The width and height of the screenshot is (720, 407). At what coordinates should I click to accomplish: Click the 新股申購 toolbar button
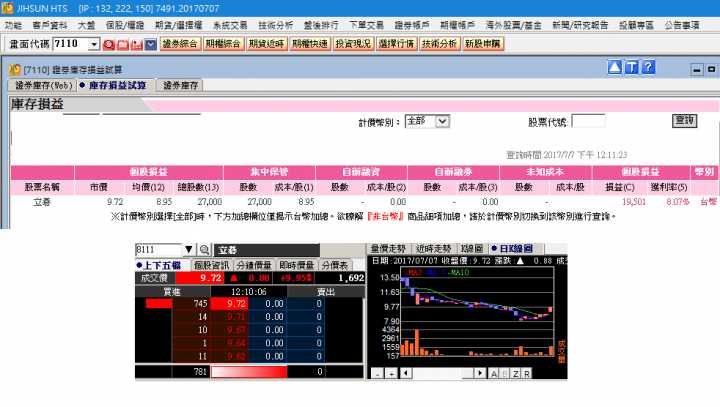pyautogui.click(x=483, y=44)
